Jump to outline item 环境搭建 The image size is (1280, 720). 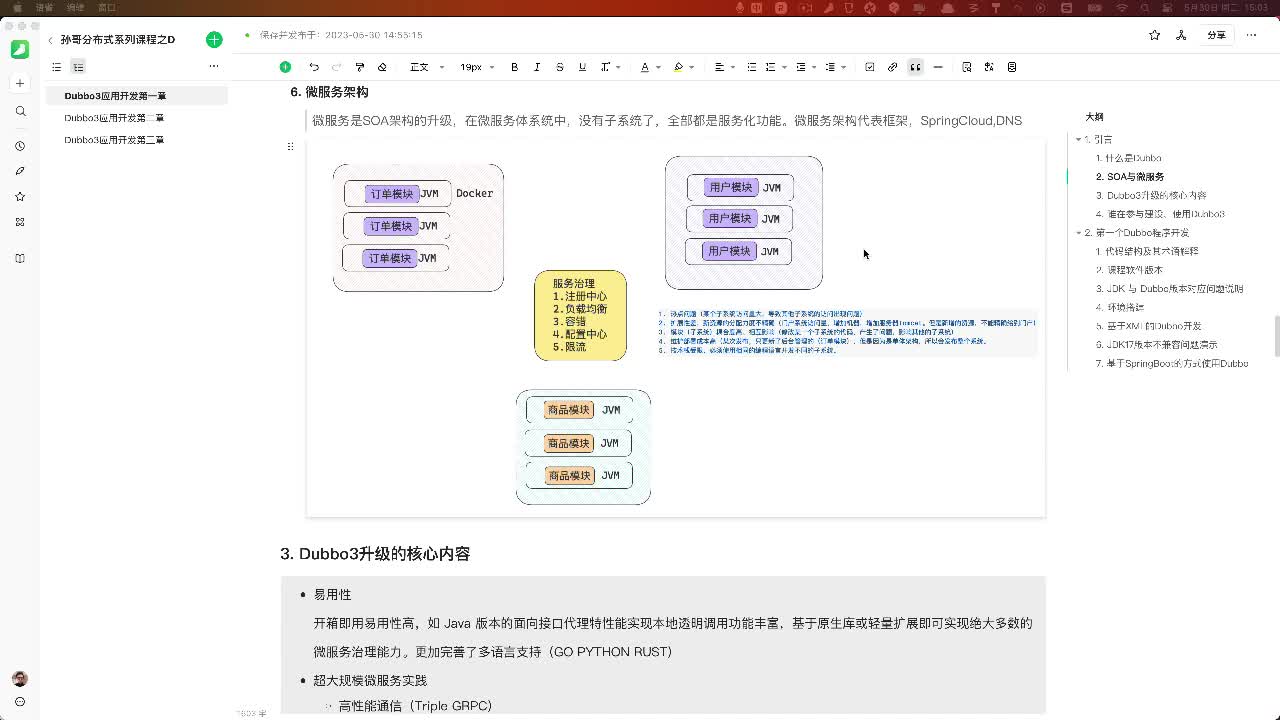pyautogui.click(x=1120, y=307)
